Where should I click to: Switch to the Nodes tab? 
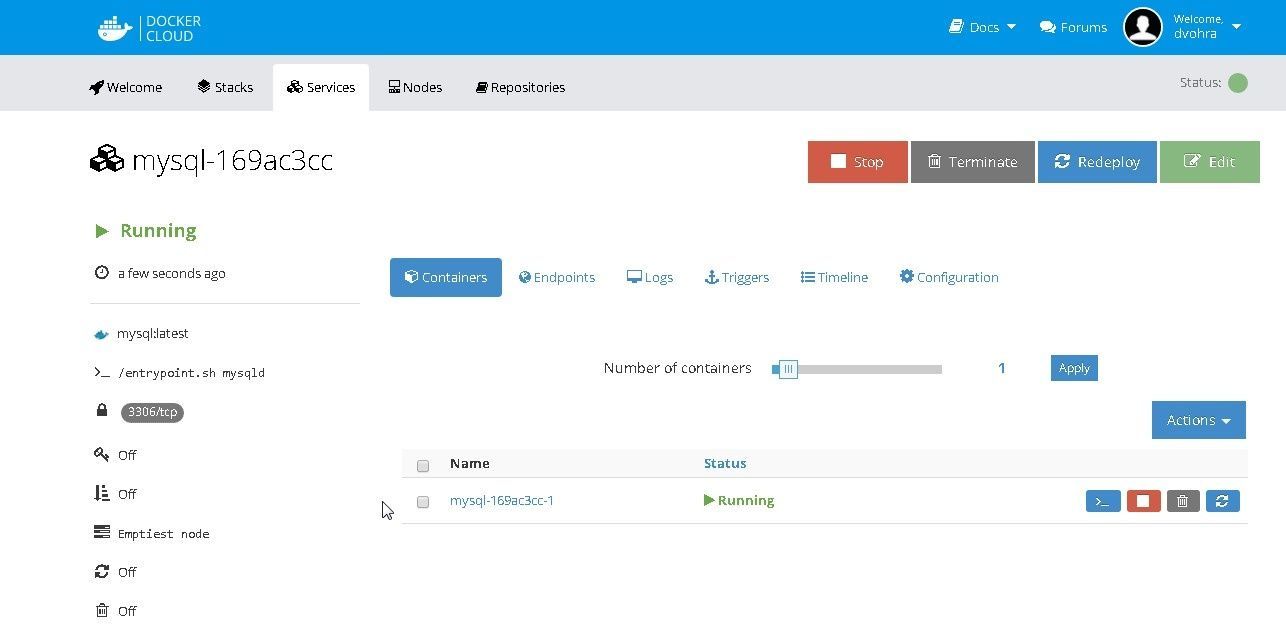(x=415, y=87)
